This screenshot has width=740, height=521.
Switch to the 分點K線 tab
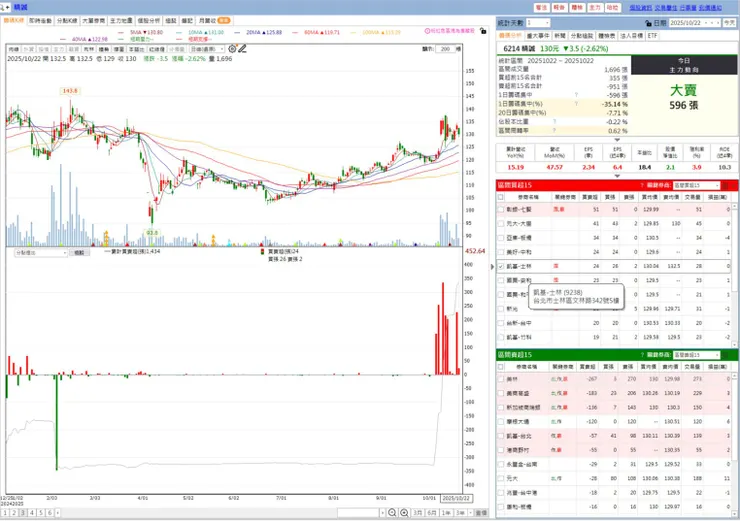click(x=67, y=21)
